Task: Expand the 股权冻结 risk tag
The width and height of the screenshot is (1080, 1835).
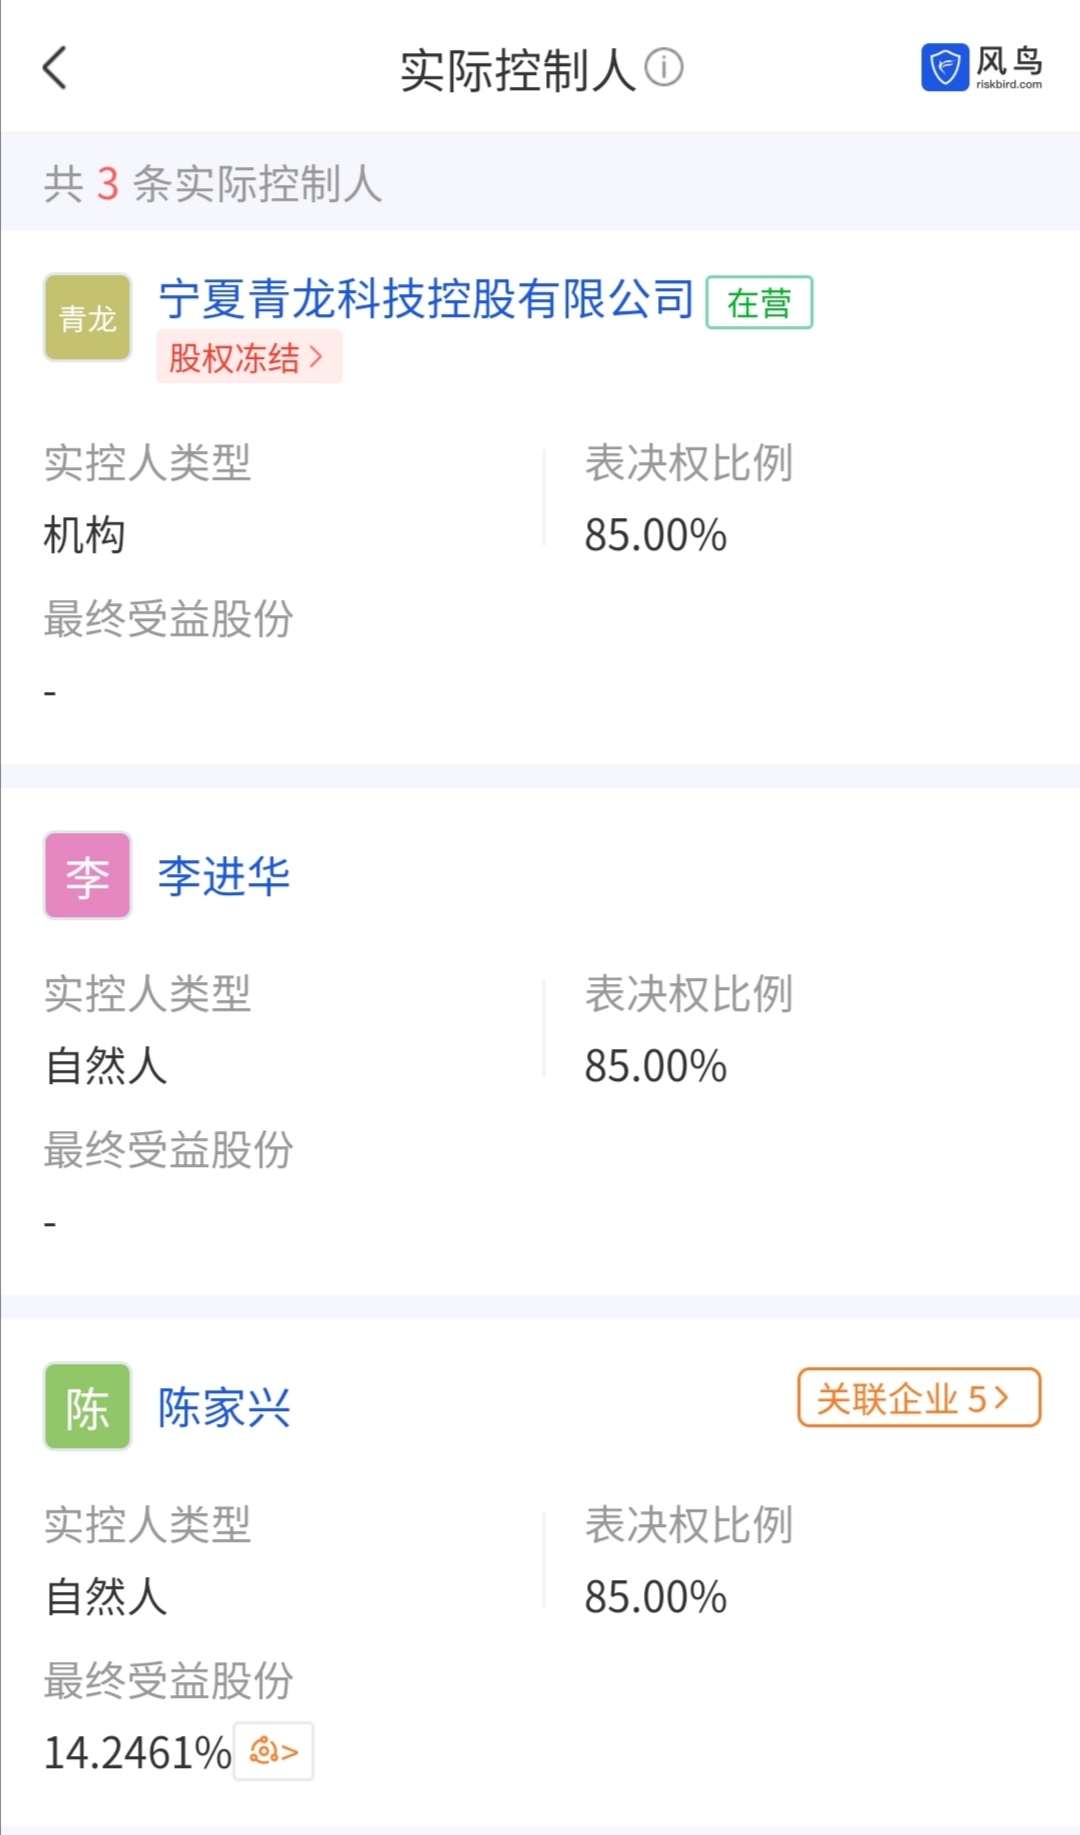Action: [x=249, y=357]
